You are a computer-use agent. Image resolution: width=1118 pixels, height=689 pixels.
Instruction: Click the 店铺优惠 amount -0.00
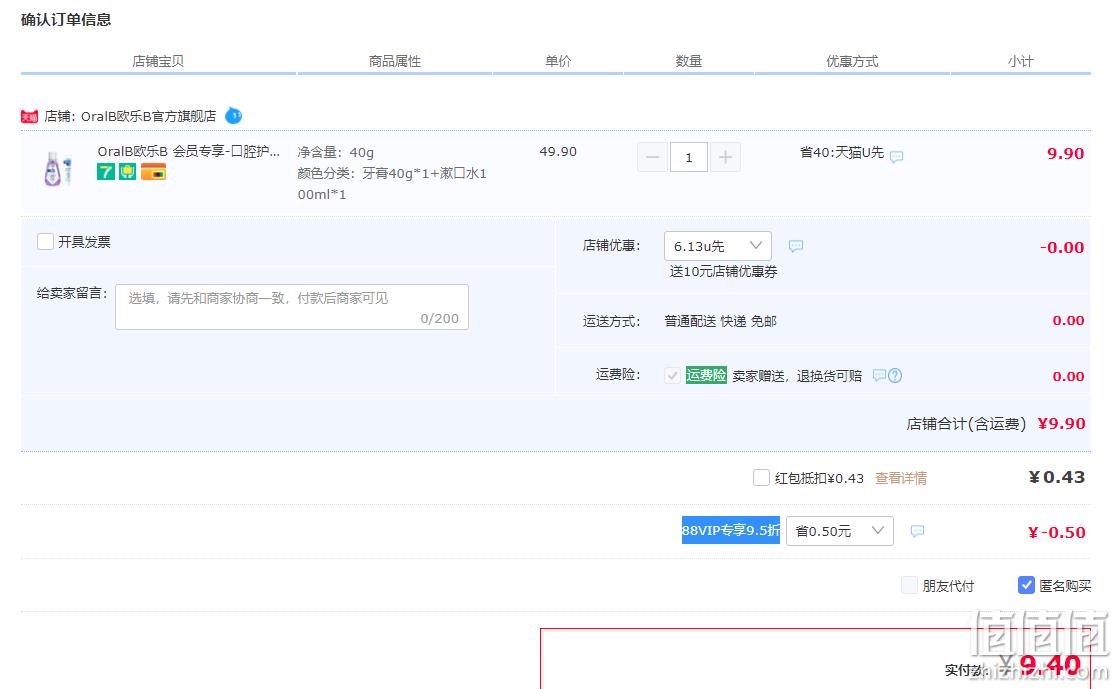(1062, 247)
